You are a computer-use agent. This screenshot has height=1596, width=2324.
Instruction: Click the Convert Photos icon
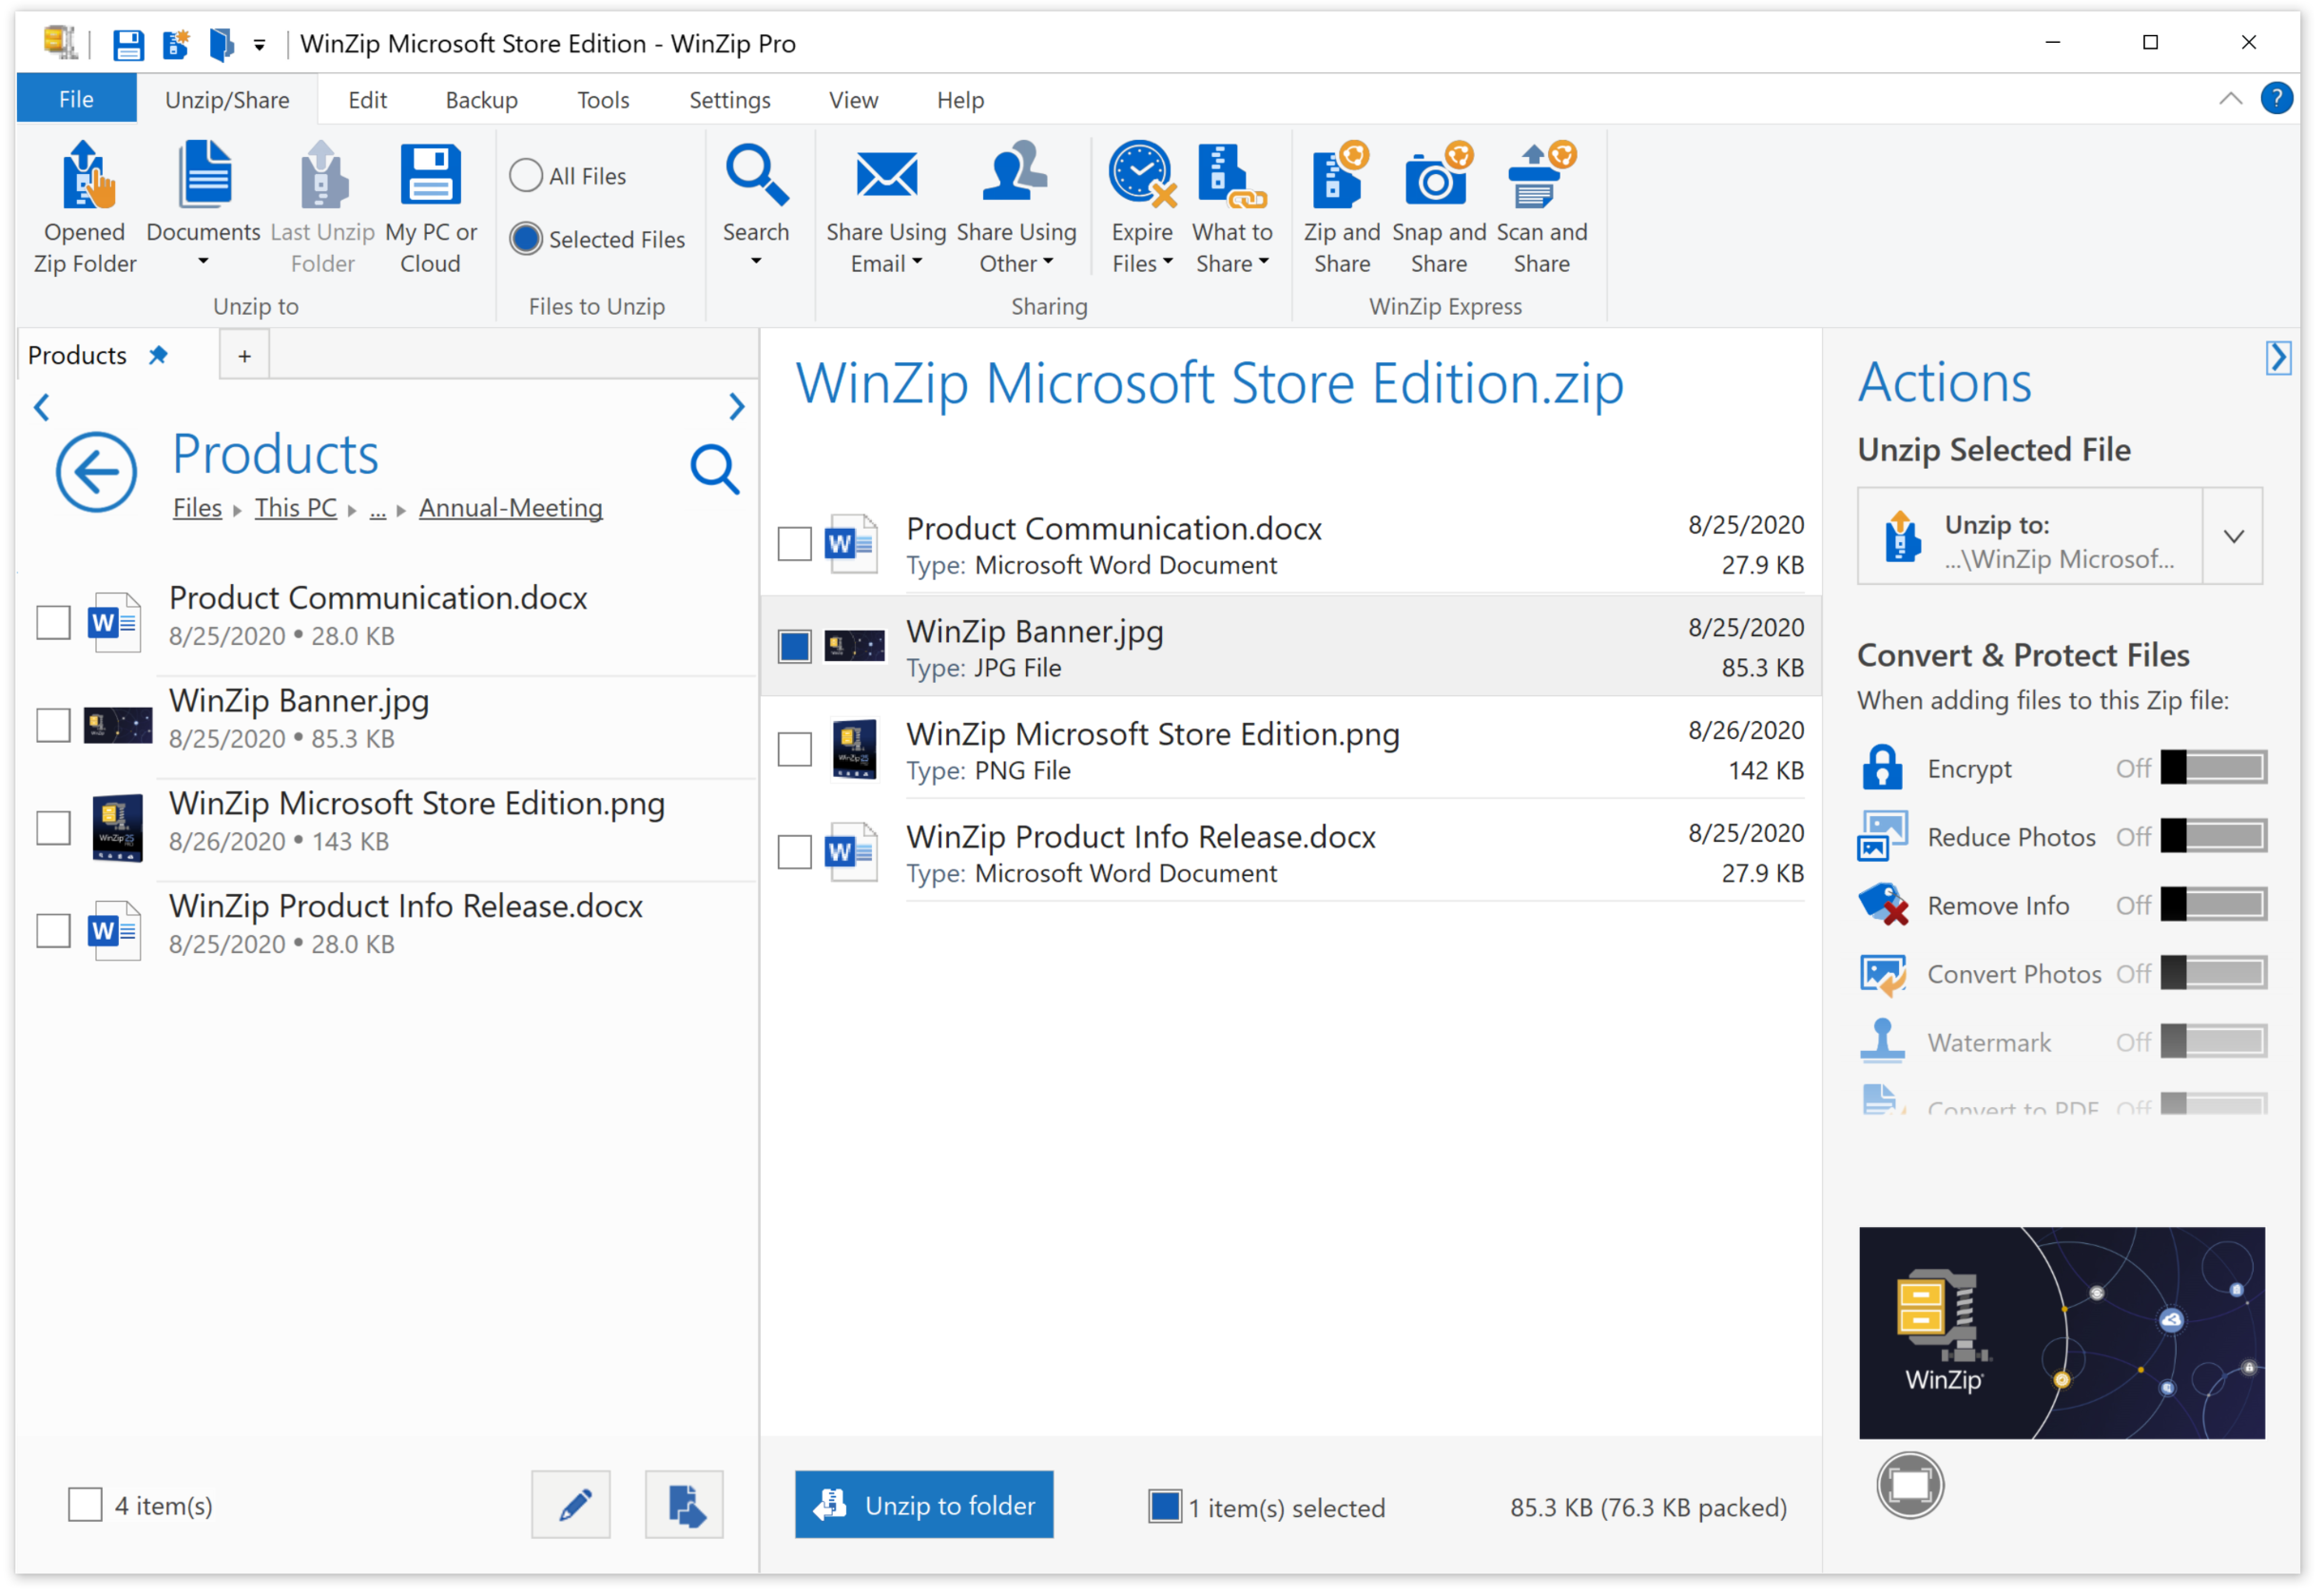pos(1883,974)
